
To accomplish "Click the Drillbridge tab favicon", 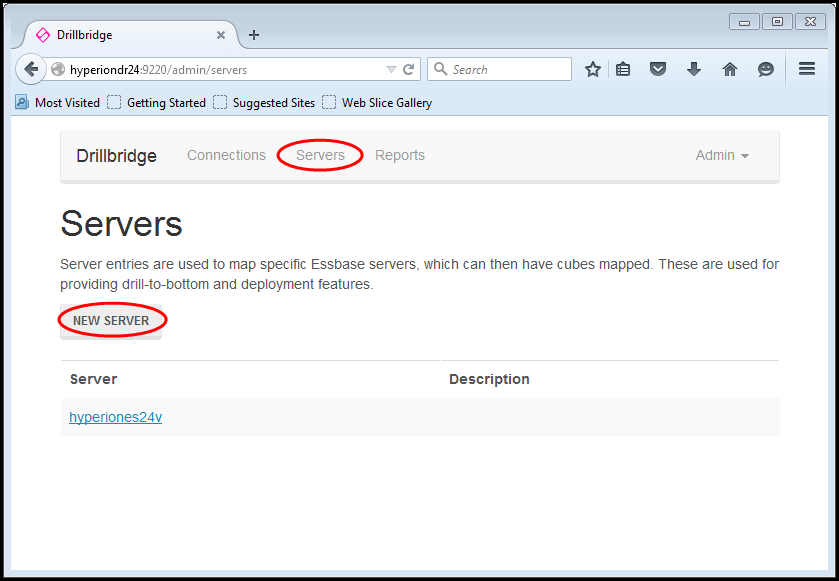I will click(43, 35).
